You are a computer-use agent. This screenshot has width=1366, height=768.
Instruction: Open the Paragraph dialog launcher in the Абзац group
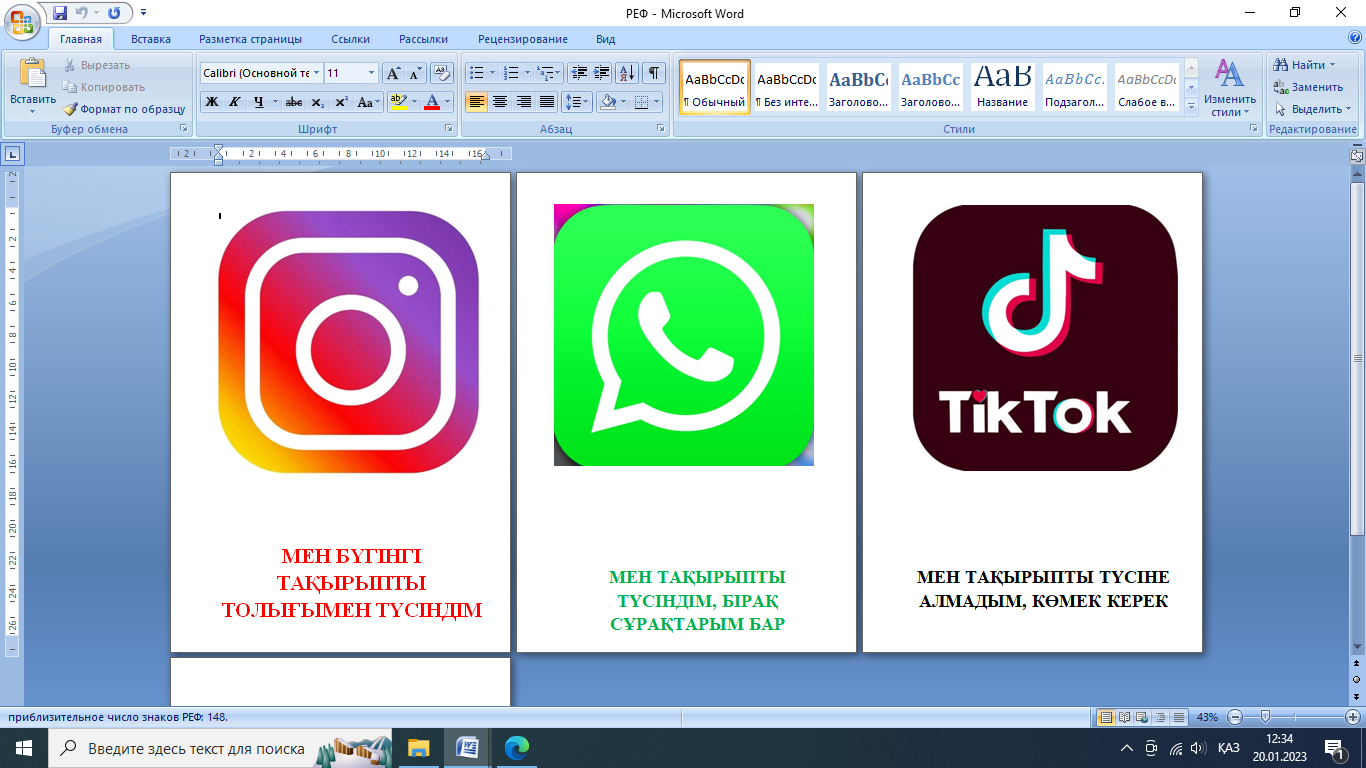661,129
